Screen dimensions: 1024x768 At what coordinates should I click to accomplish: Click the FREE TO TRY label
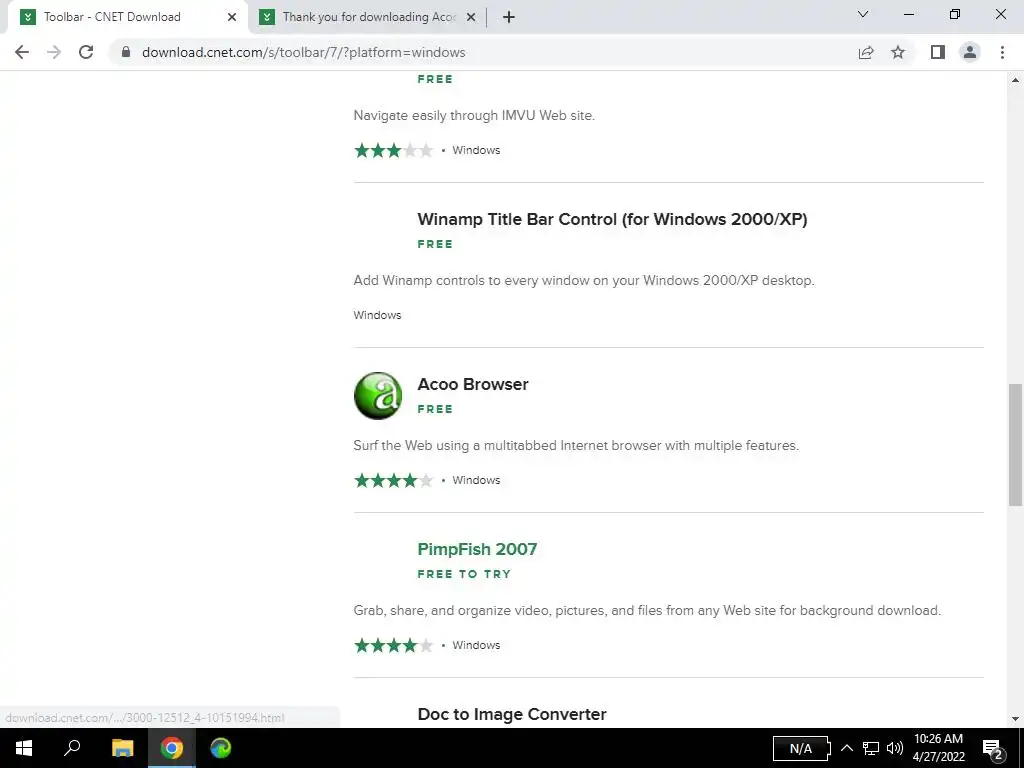pyautogui.click(x=464, y=574)
